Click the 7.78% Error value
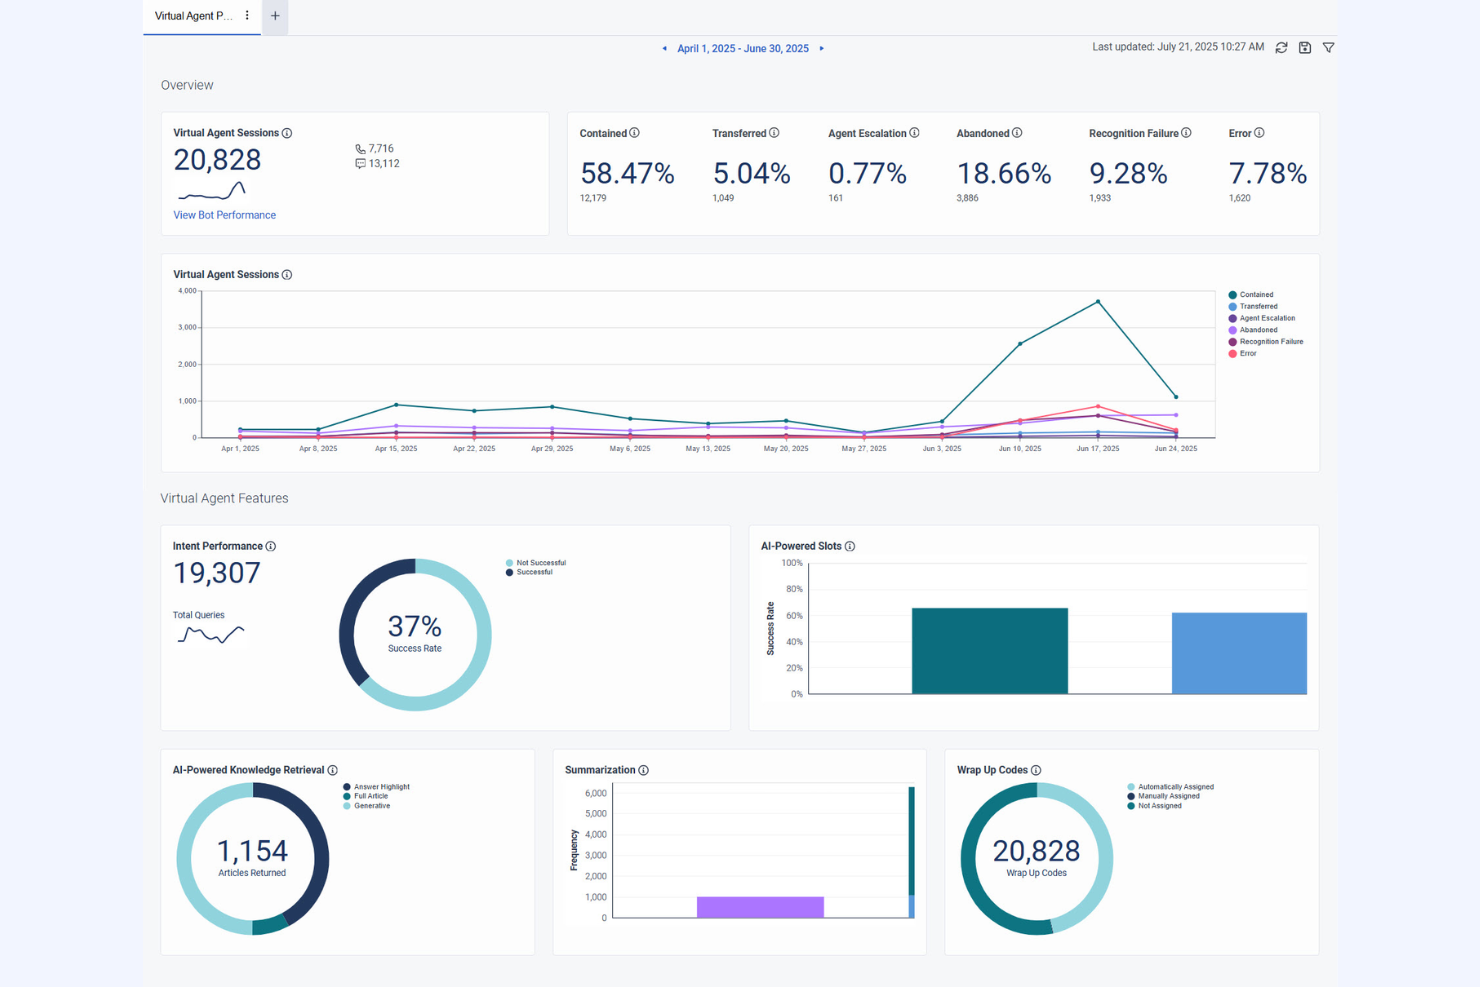Viewport: 1480px width, 987px height. tap(1268, 174)
